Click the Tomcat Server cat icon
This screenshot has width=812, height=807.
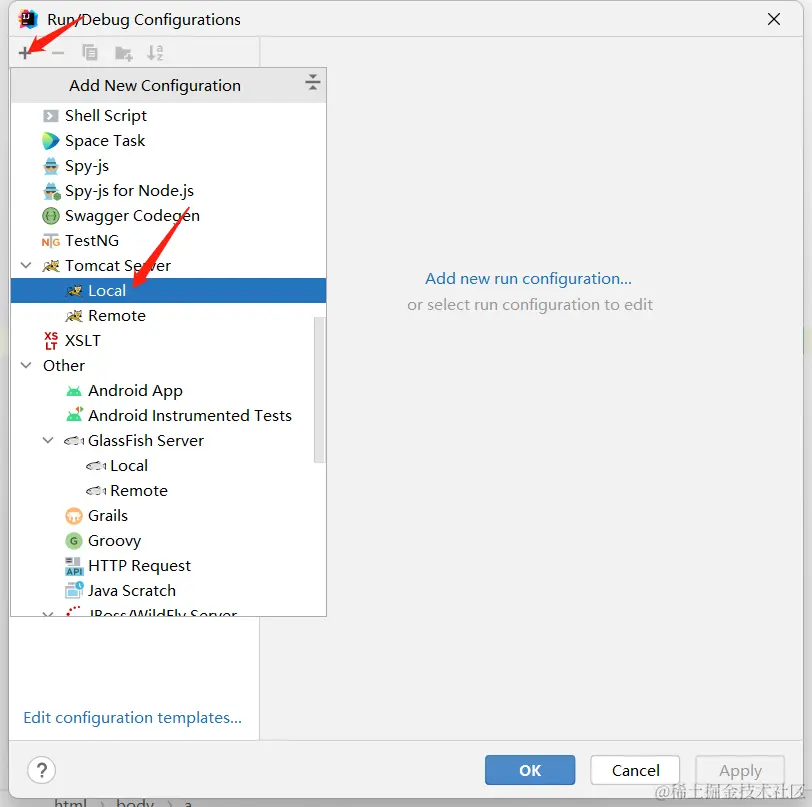pos(51,266)
